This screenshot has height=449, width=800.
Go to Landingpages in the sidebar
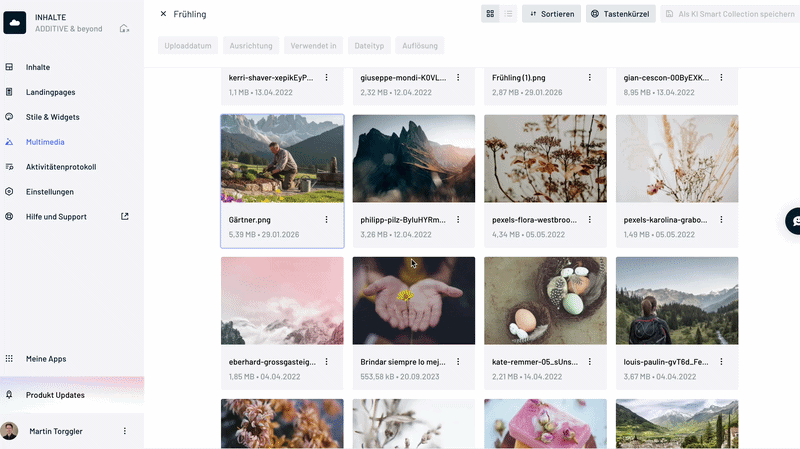(51, 92)
